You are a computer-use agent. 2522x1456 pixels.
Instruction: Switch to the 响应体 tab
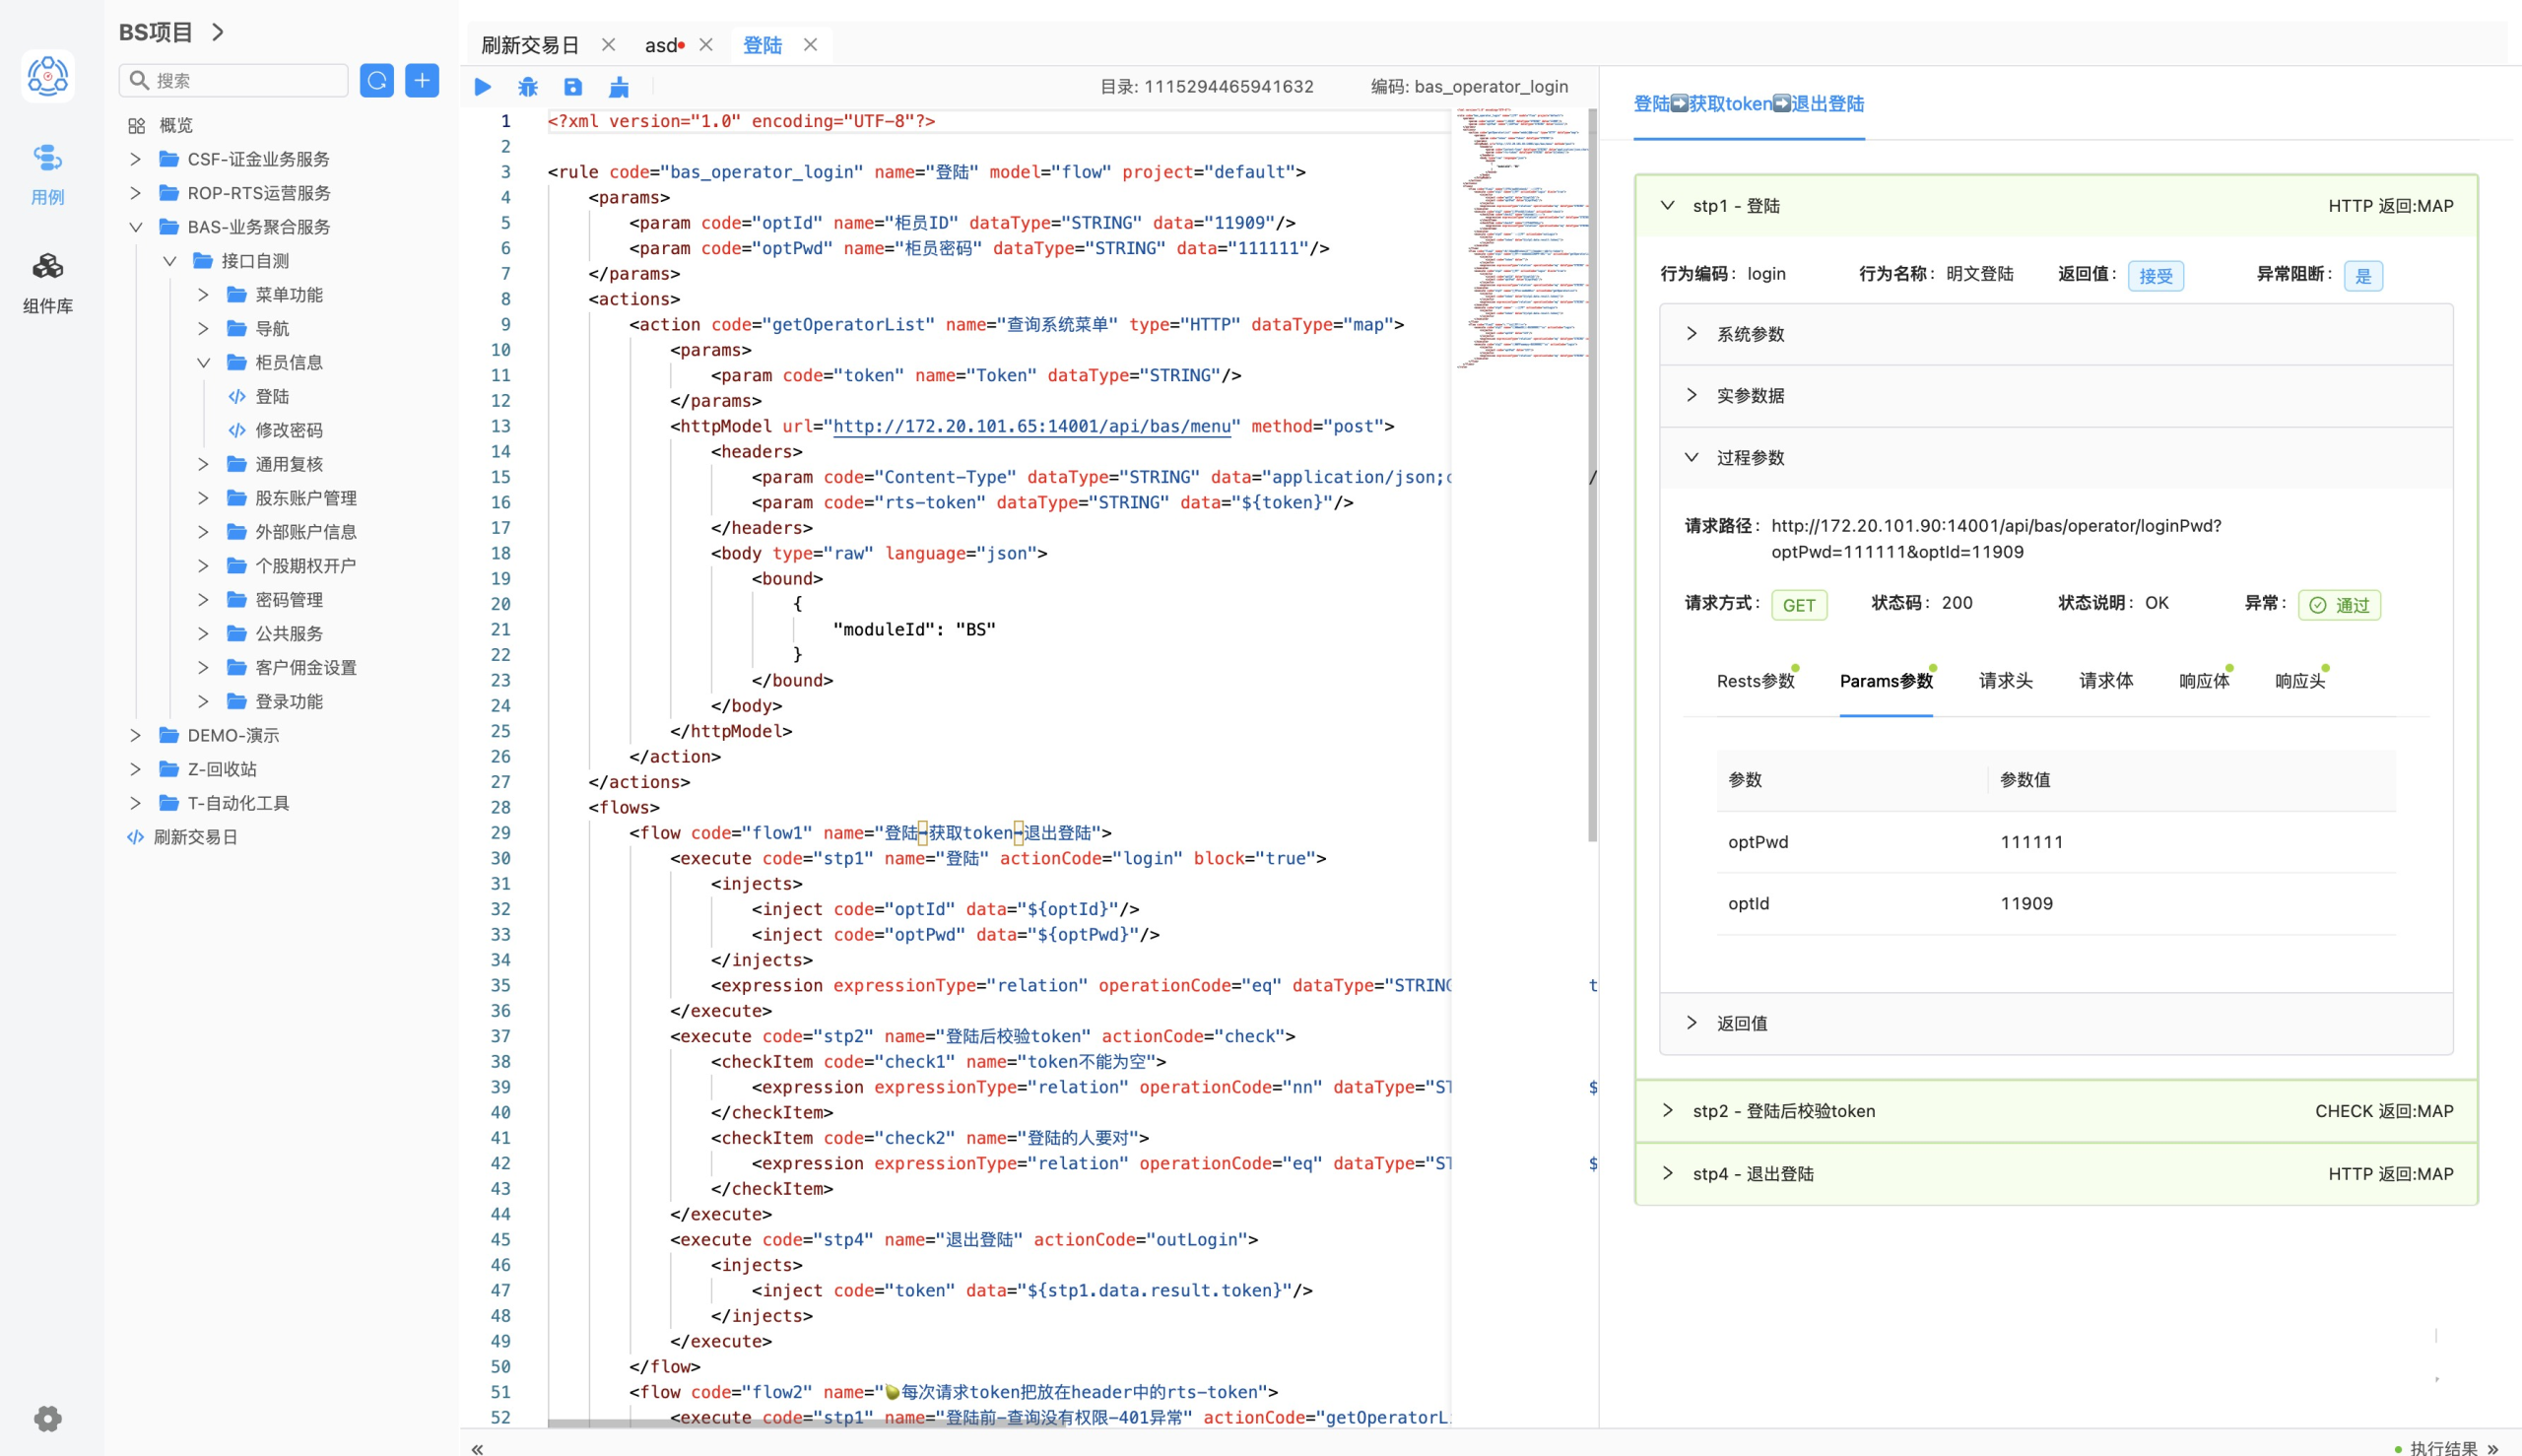pyautogui.click(x=2204, y=681)
